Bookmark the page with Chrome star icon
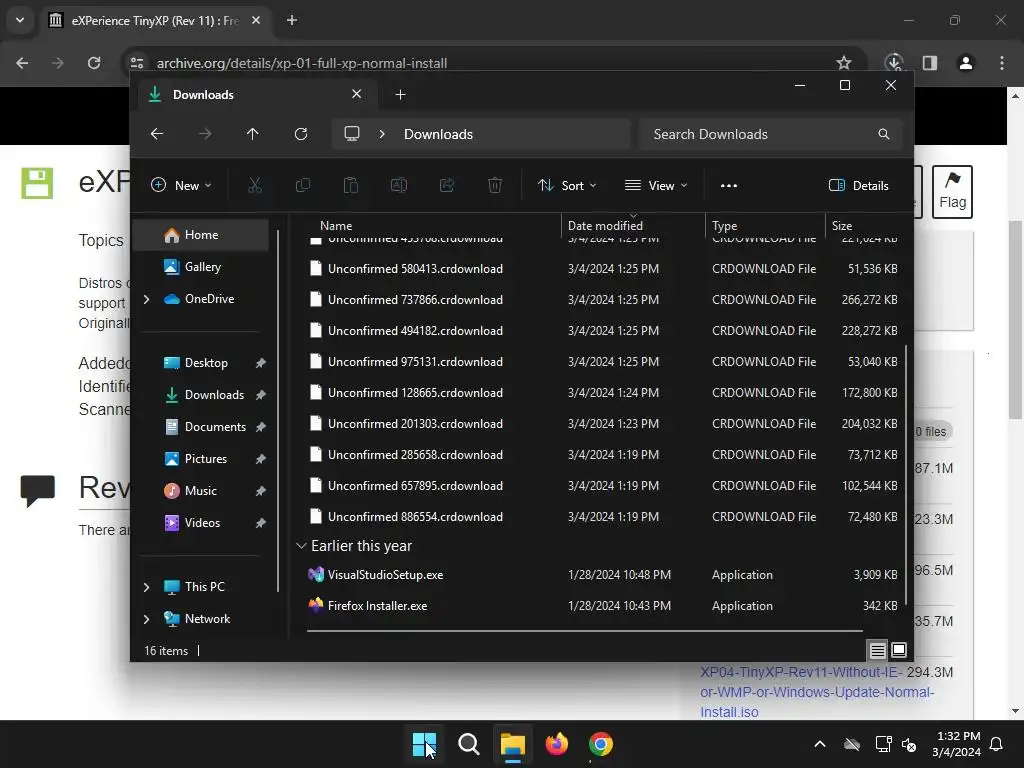Image resolution: width=1024 pixels, height=768 pixels. pos(844,63)
